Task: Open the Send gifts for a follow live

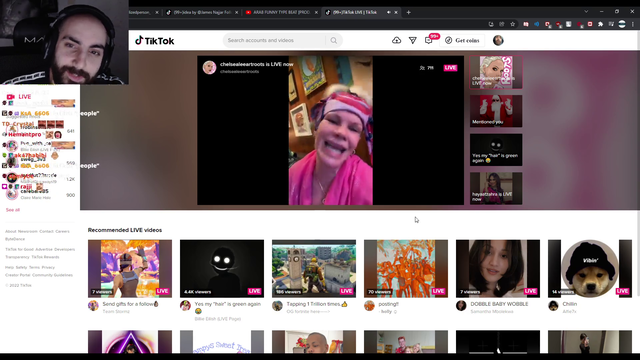Action: click(130, 269)
